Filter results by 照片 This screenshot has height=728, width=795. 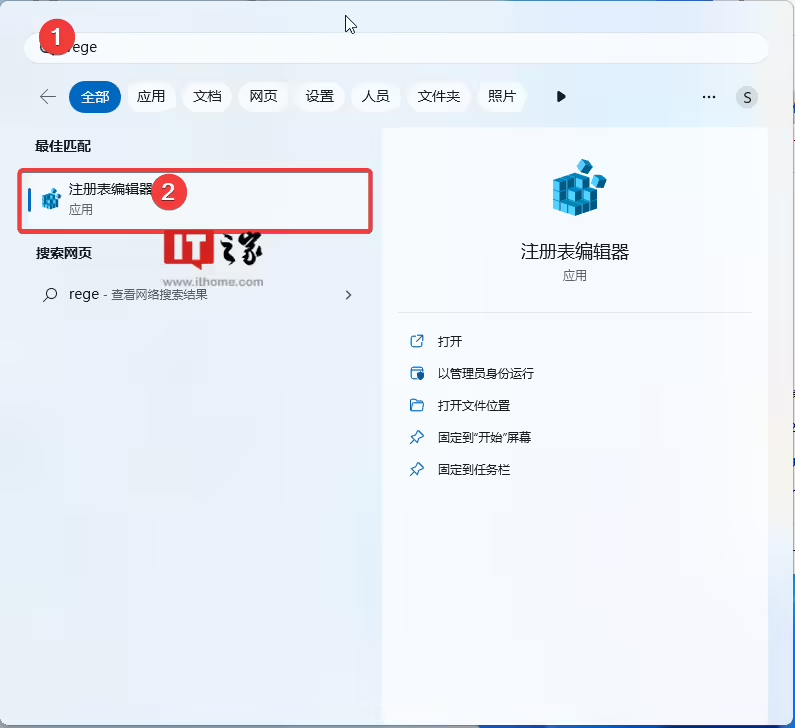[502, 97]
